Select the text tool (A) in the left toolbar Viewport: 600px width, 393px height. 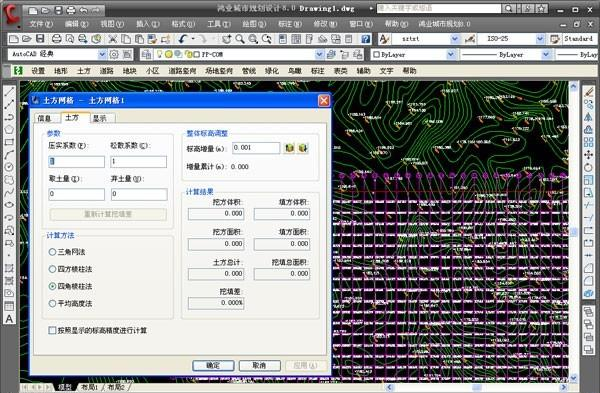click(9, 319)
